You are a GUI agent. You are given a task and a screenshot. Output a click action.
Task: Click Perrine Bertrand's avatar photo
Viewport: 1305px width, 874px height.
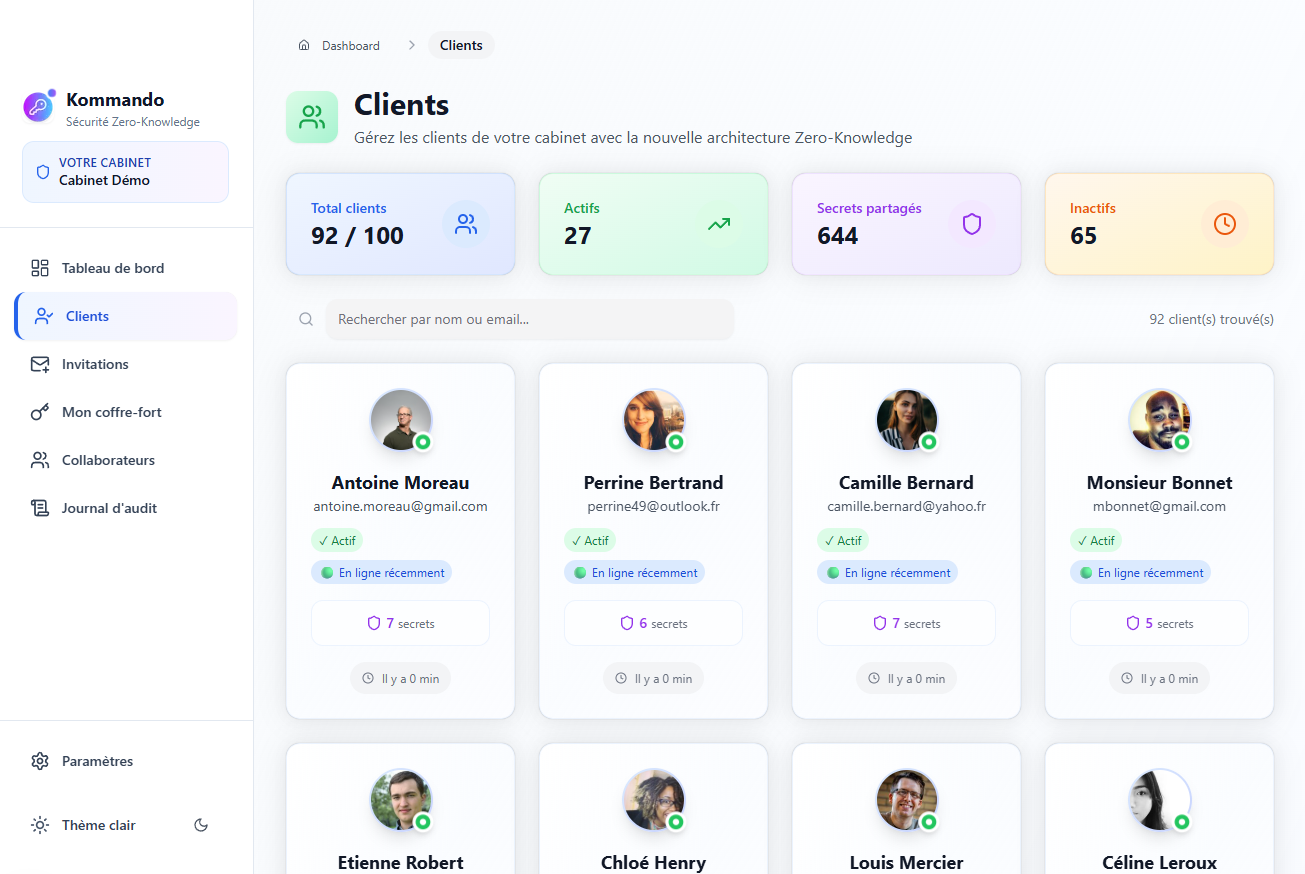click(x=654, y=419)
